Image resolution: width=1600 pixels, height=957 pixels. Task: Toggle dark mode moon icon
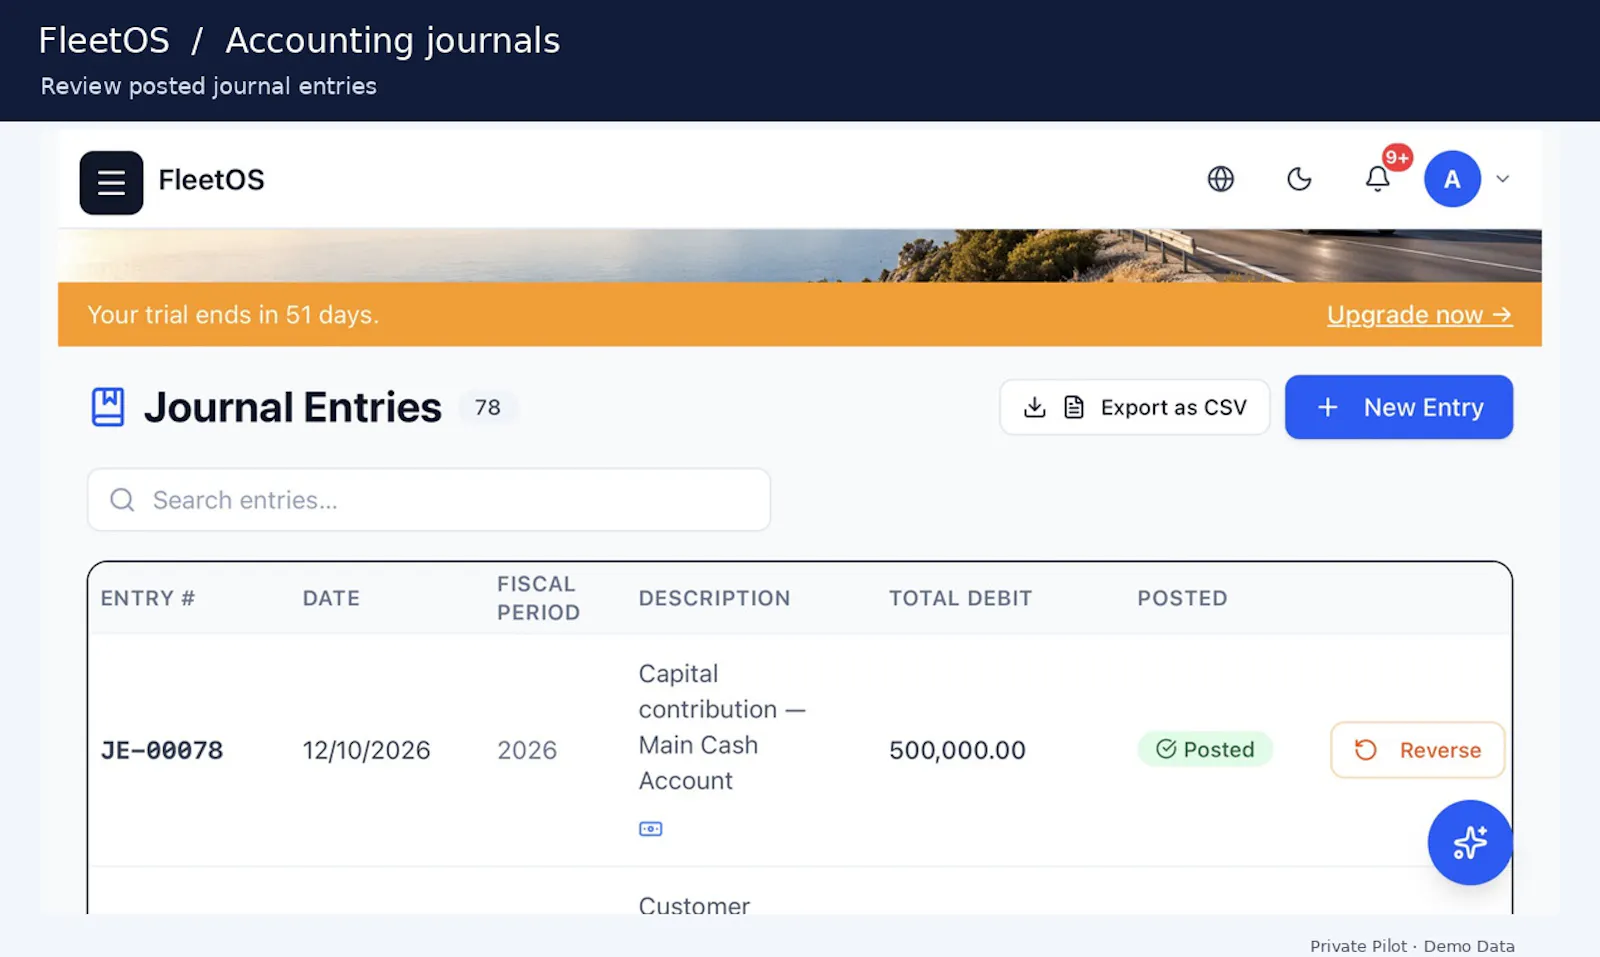(x=1299, y=179)
